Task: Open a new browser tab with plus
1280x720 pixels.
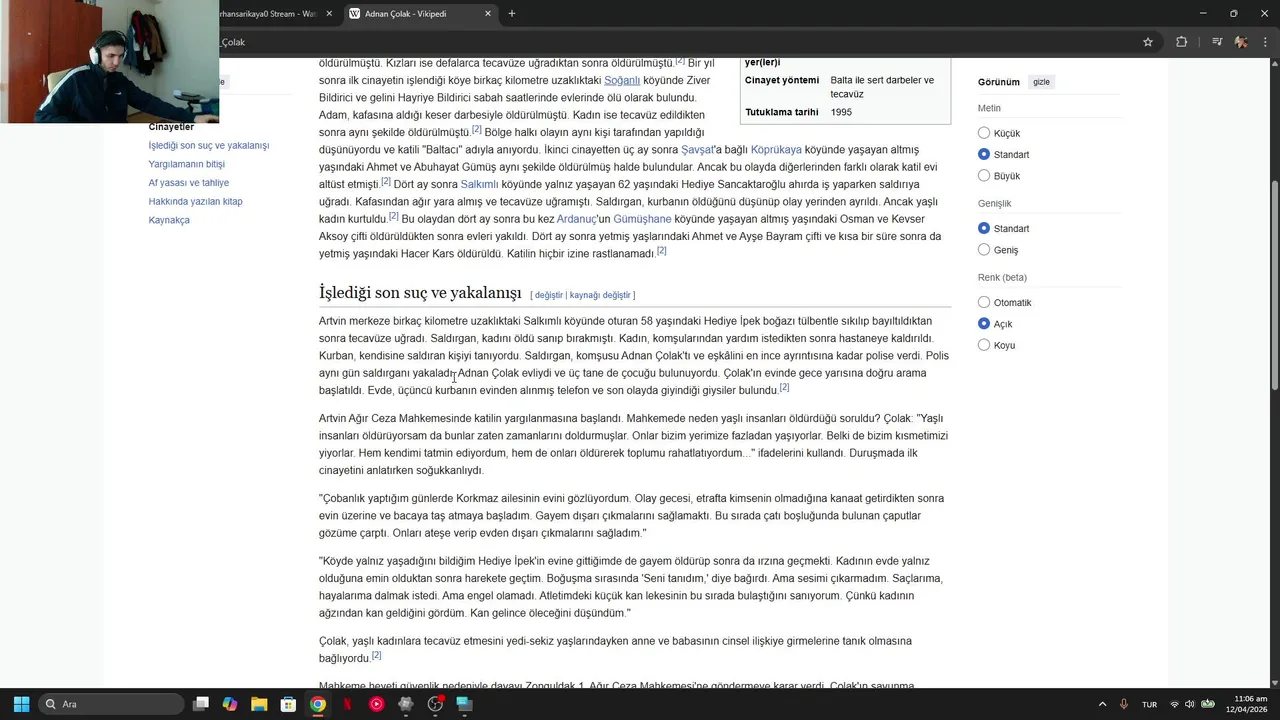Action: [512, 13]
